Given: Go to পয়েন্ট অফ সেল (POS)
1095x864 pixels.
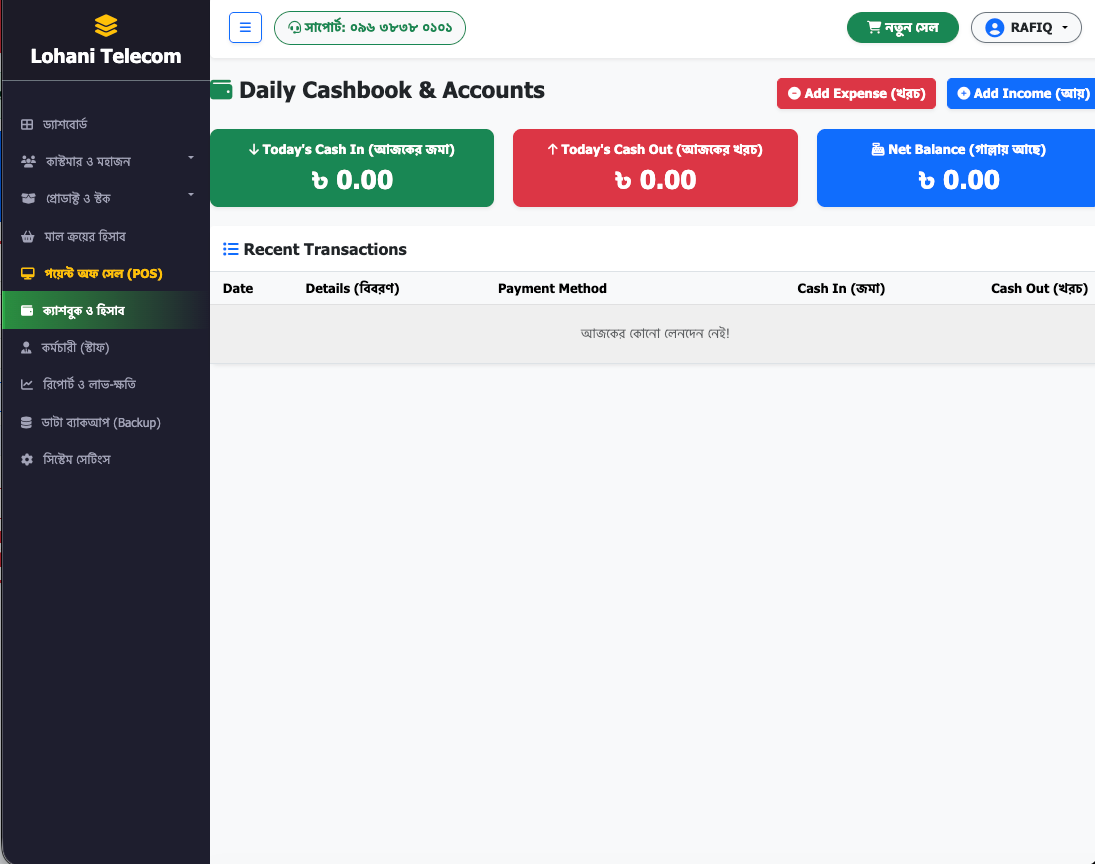Looking at the screenshot, I should coord(105,273).
